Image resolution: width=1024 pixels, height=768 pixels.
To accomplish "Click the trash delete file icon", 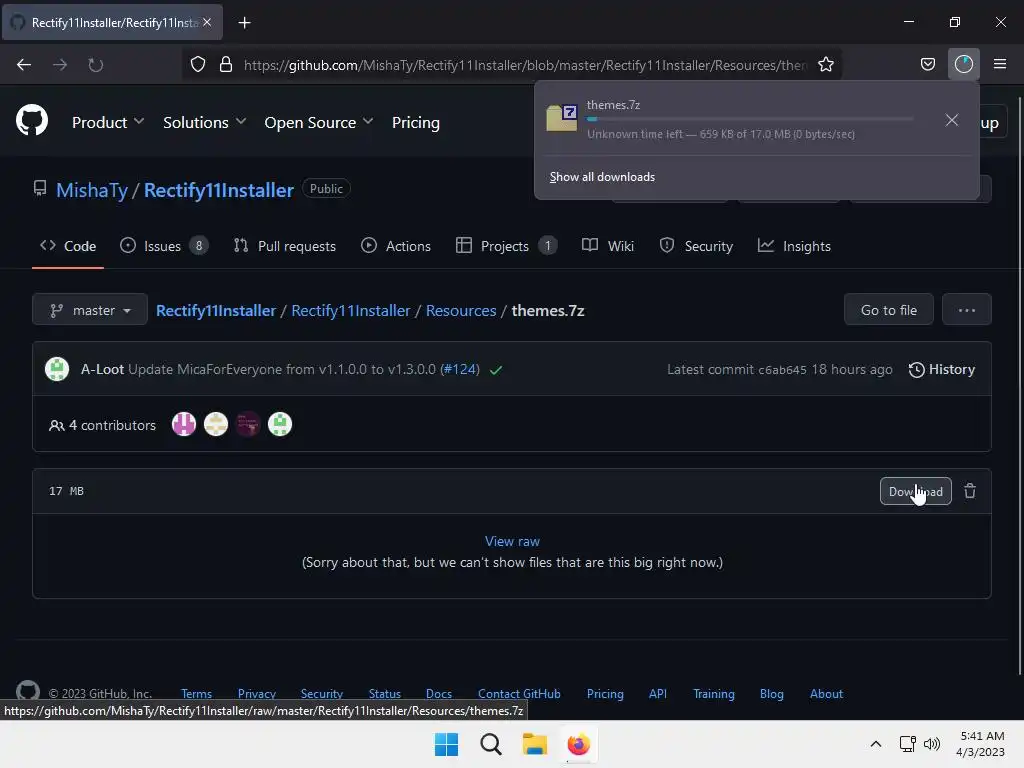I will point(970,491).
